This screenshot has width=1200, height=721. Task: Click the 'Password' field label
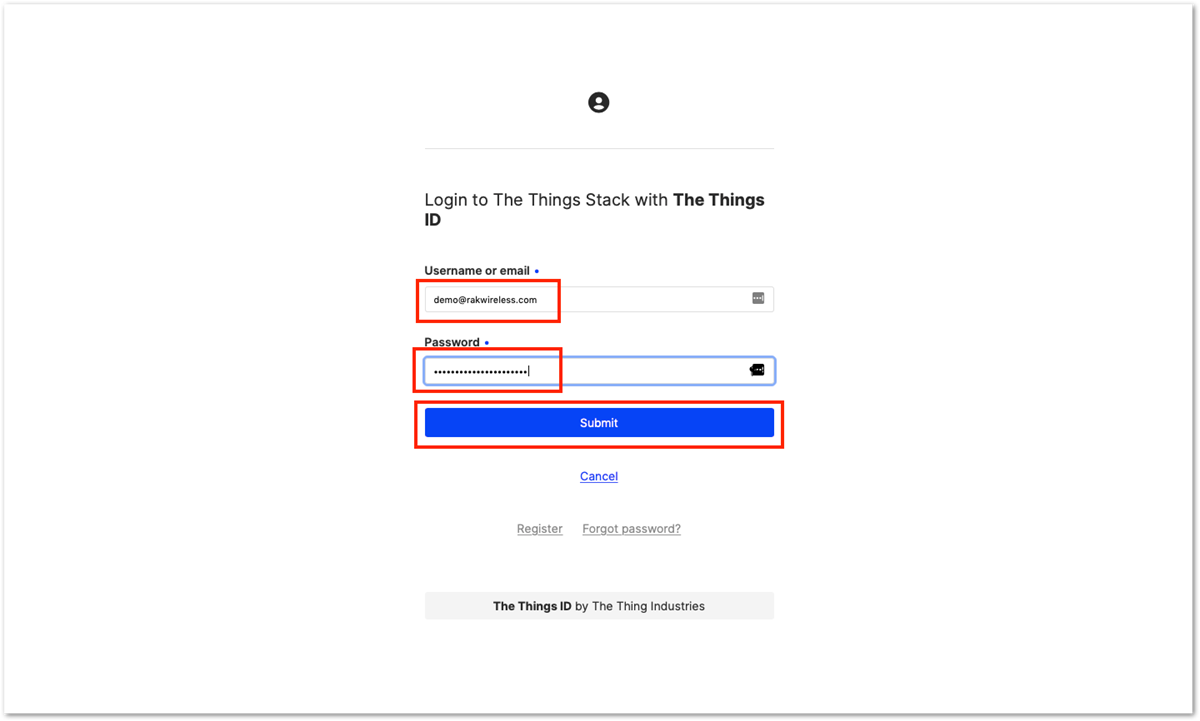point(452,342)
